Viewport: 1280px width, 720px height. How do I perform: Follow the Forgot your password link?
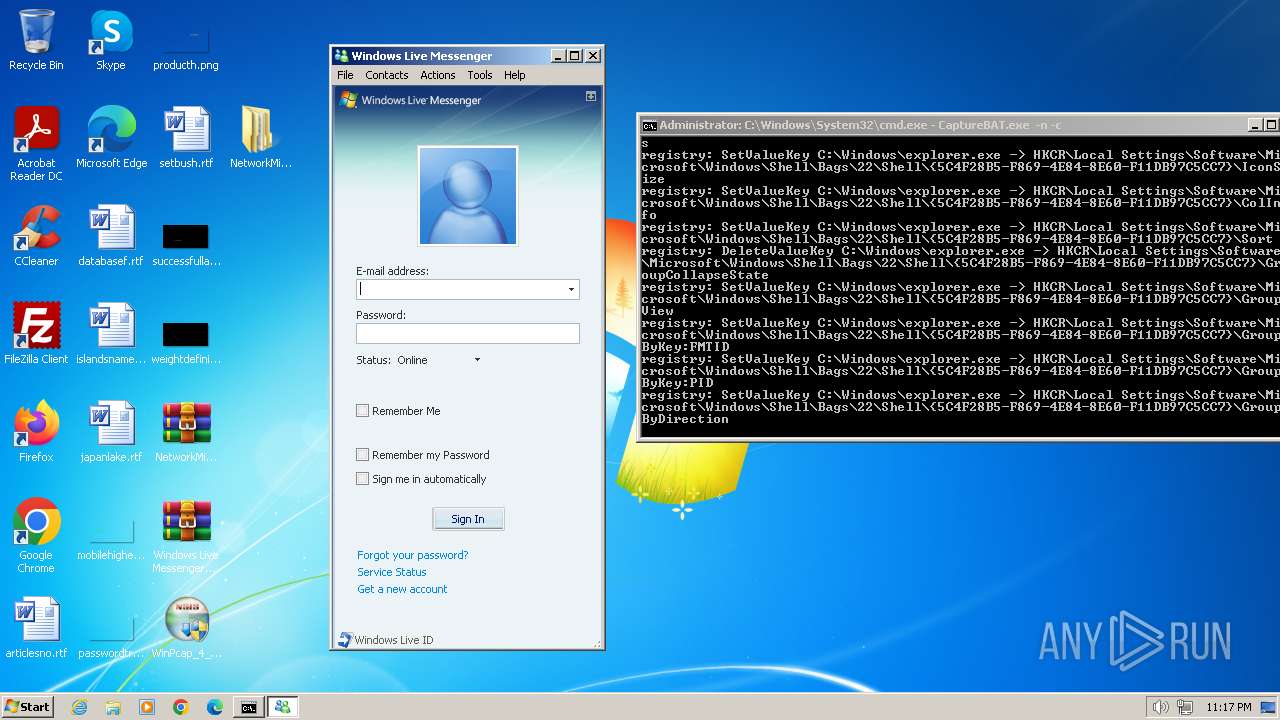click(412, 555)
